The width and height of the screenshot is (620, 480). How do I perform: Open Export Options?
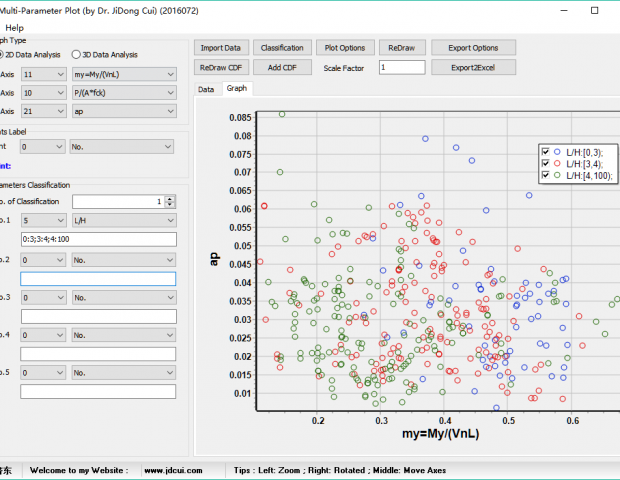[x=473, y=48]
